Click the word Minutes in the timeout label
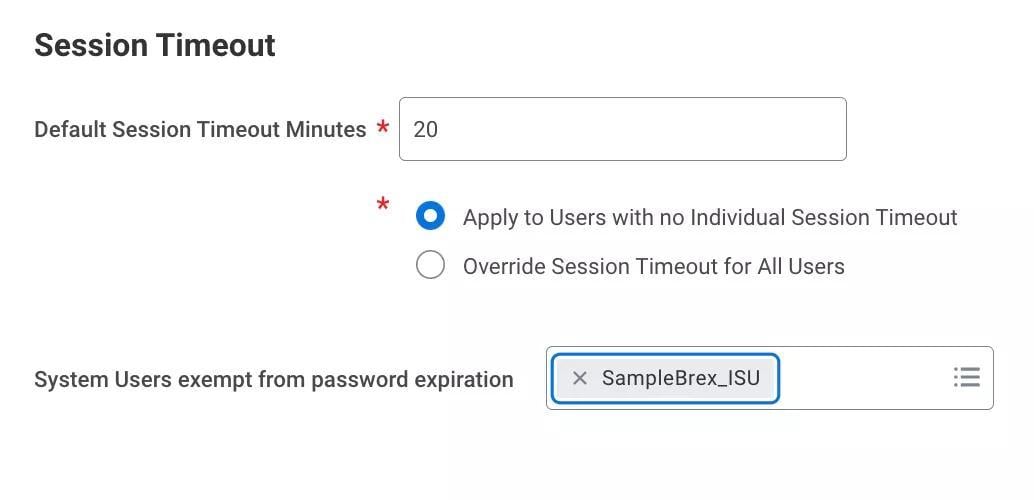This screenshot has width=1034, height=500. tap(326, 129)
